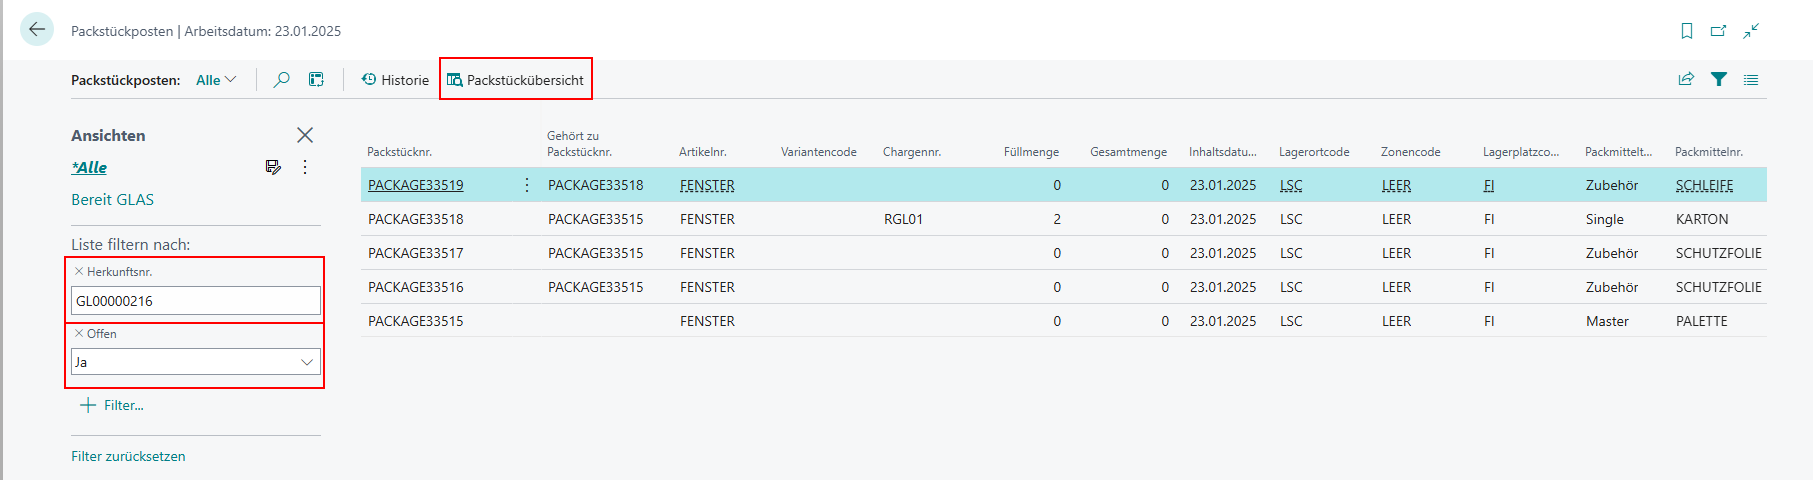Click the back arrow button
1813x480 pixels.
(x=37, y=30)
